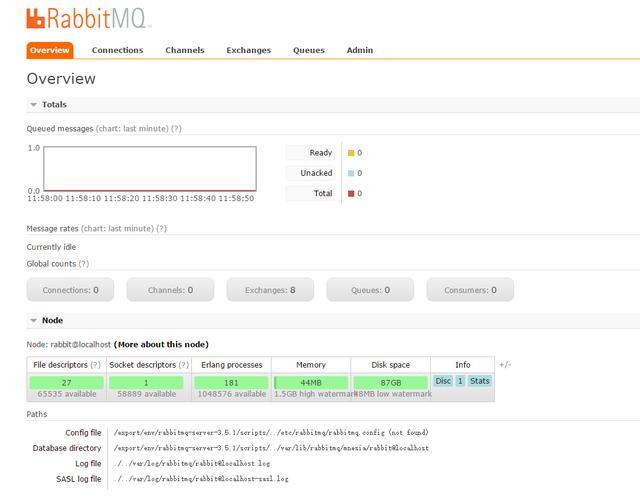
Task: Open Message rates chart range link
Action: click(117, 228)
